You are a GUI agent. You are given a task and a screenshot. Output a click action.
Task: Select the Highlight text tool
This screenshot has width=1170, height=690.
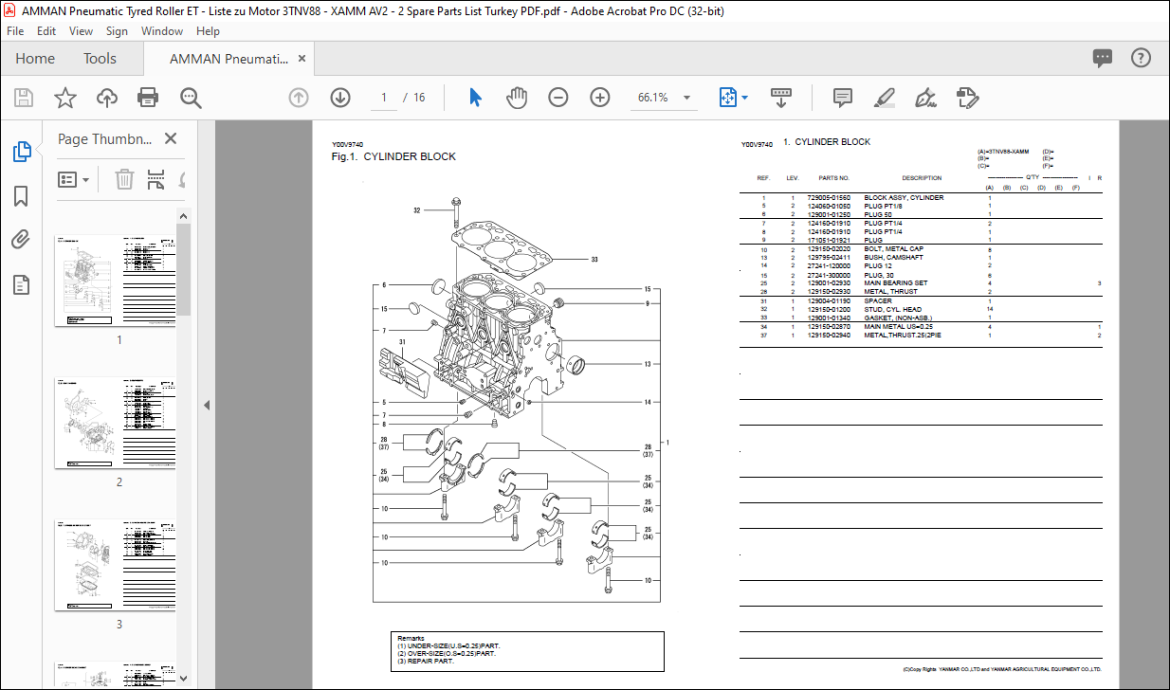[x=884, y=98]
